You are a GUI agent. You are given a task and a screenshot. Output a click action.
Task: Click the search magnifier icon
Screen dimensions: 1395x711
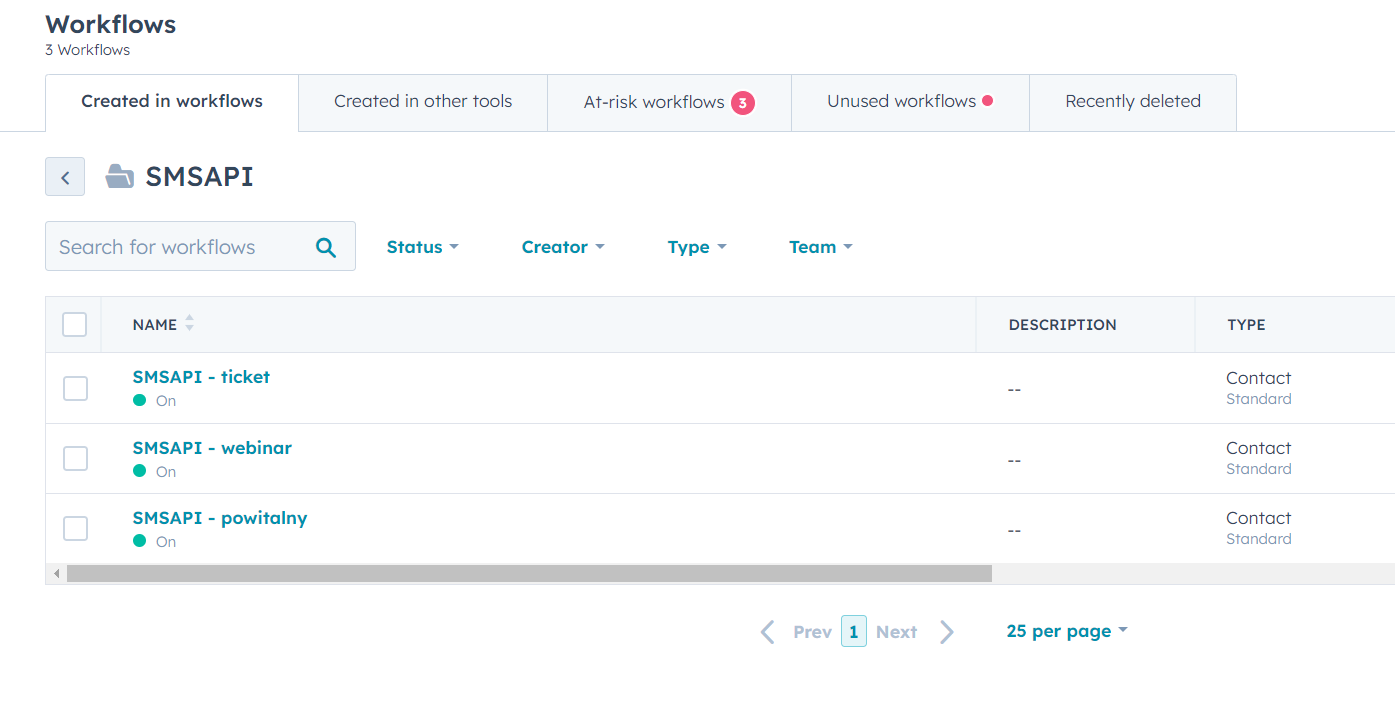pyautogui.click(x=326, y=247)
